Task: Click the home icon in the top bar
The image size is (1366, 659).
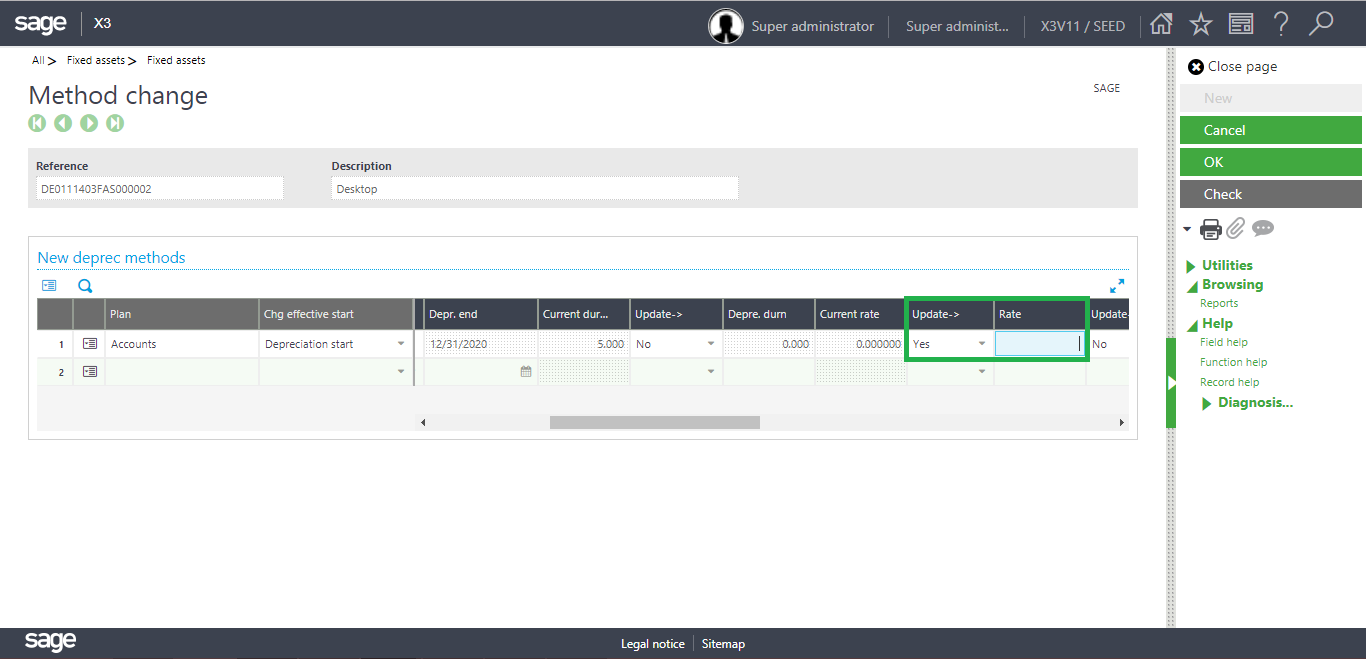Action: (x=1161, y=23)
